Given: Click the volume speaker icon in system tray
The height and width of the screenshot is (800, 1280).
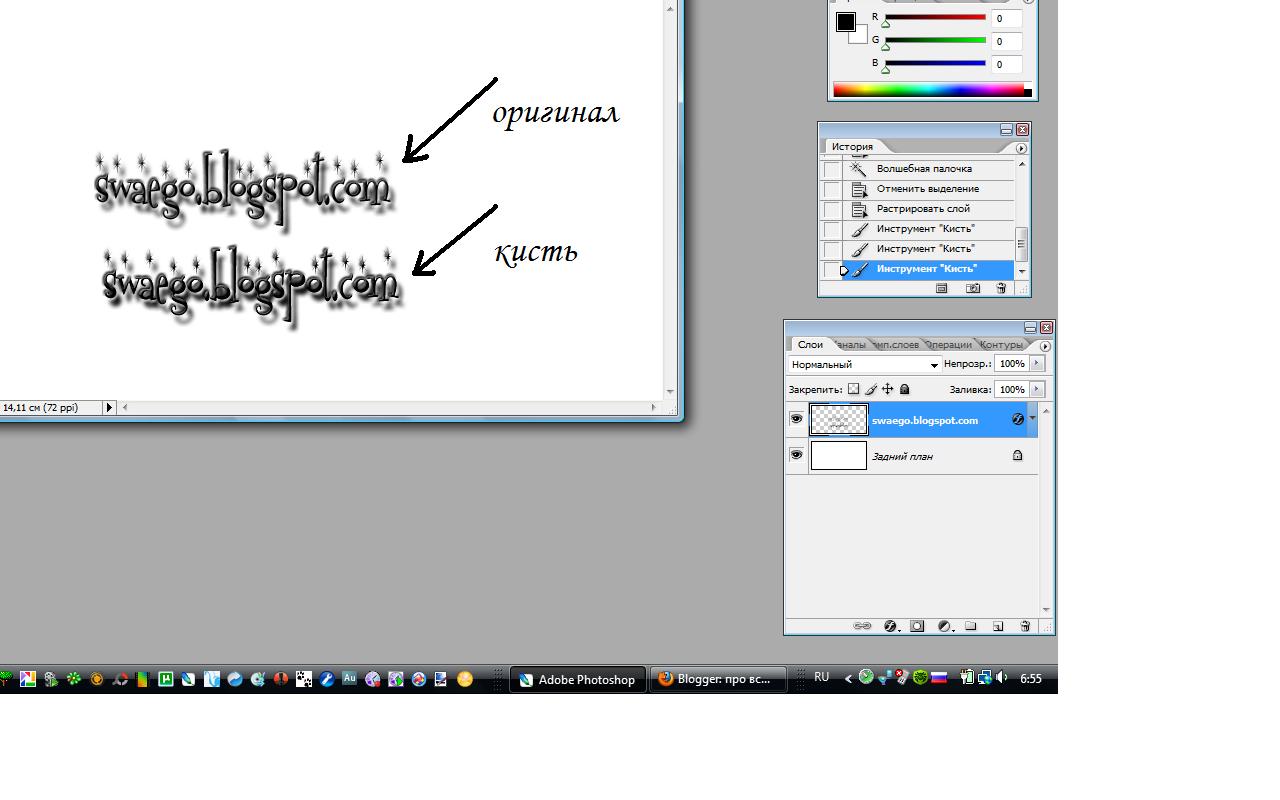Looking at the screenshot, I should pyautogui.click(x=1002, y=678).
